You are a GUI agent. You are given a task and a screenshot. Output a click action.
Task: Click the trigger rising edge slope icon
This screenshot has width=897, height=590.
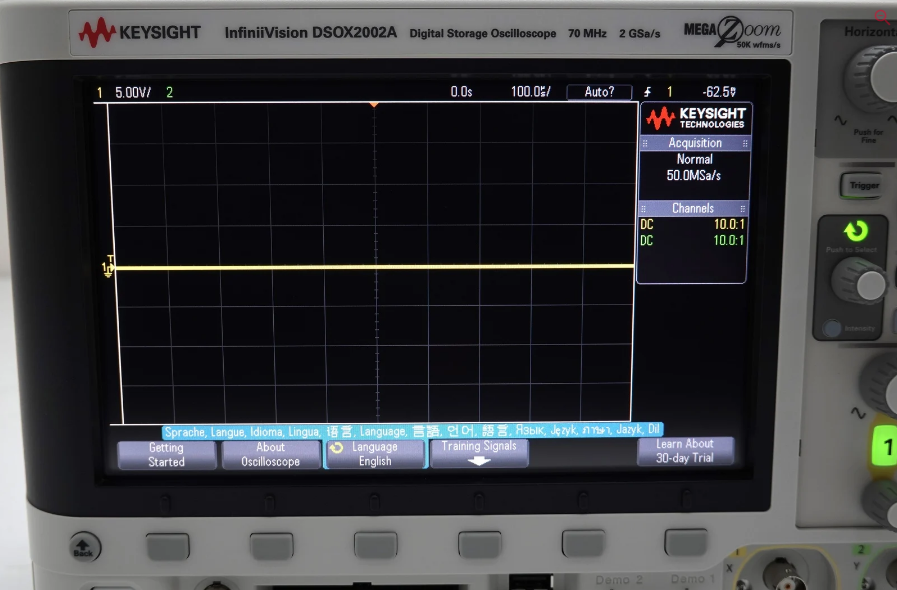(x=649, y=92)
